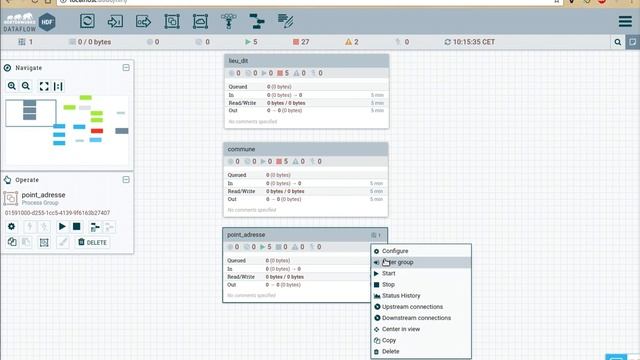Copy selection icon in Operate panel
640x360 pixels.
click(12, 242)
